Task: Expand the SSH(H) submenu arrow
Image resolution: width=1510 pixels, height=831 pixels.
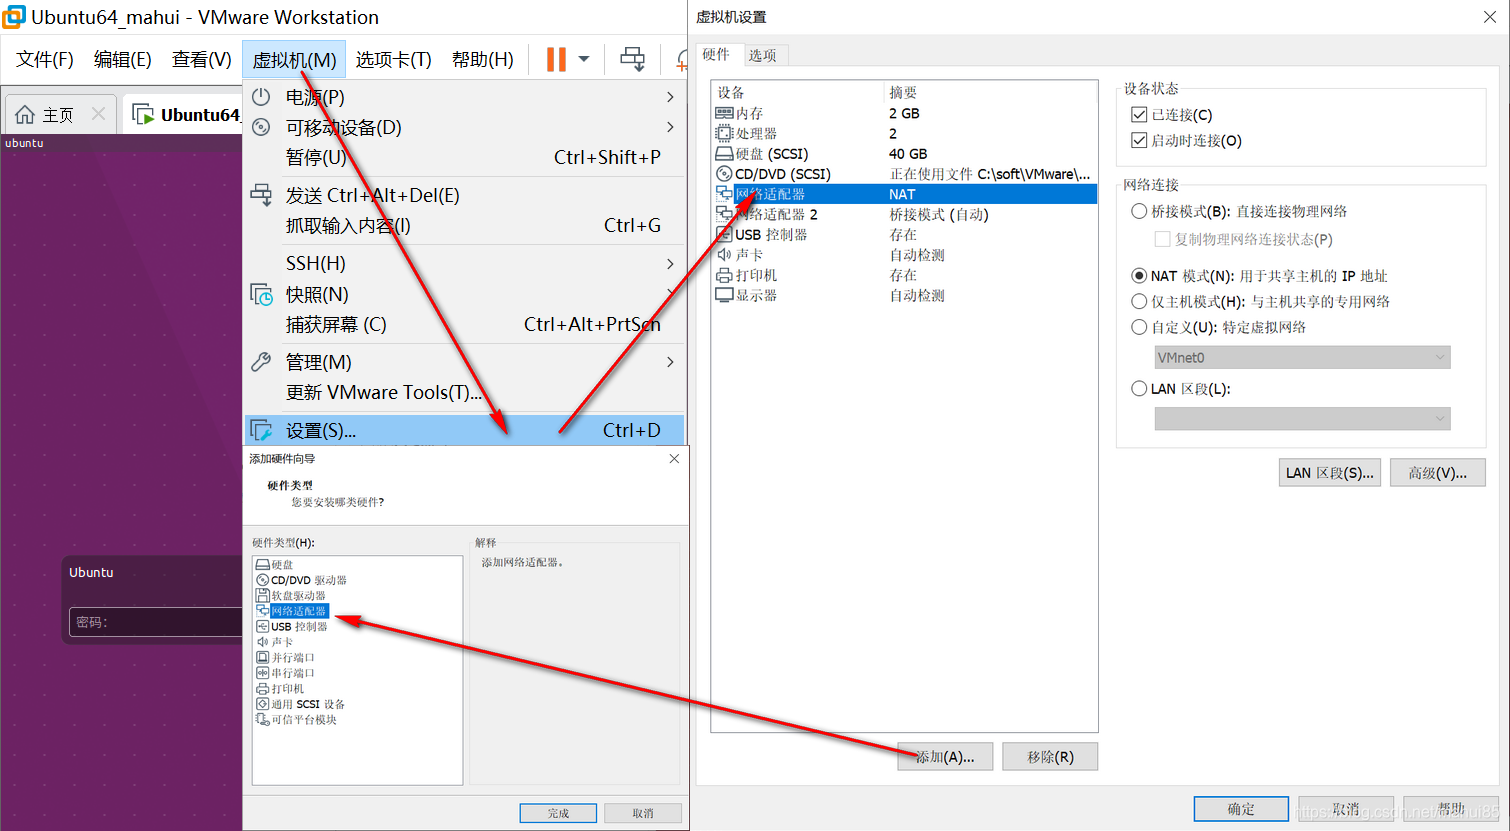Action: tap(670, 263)
